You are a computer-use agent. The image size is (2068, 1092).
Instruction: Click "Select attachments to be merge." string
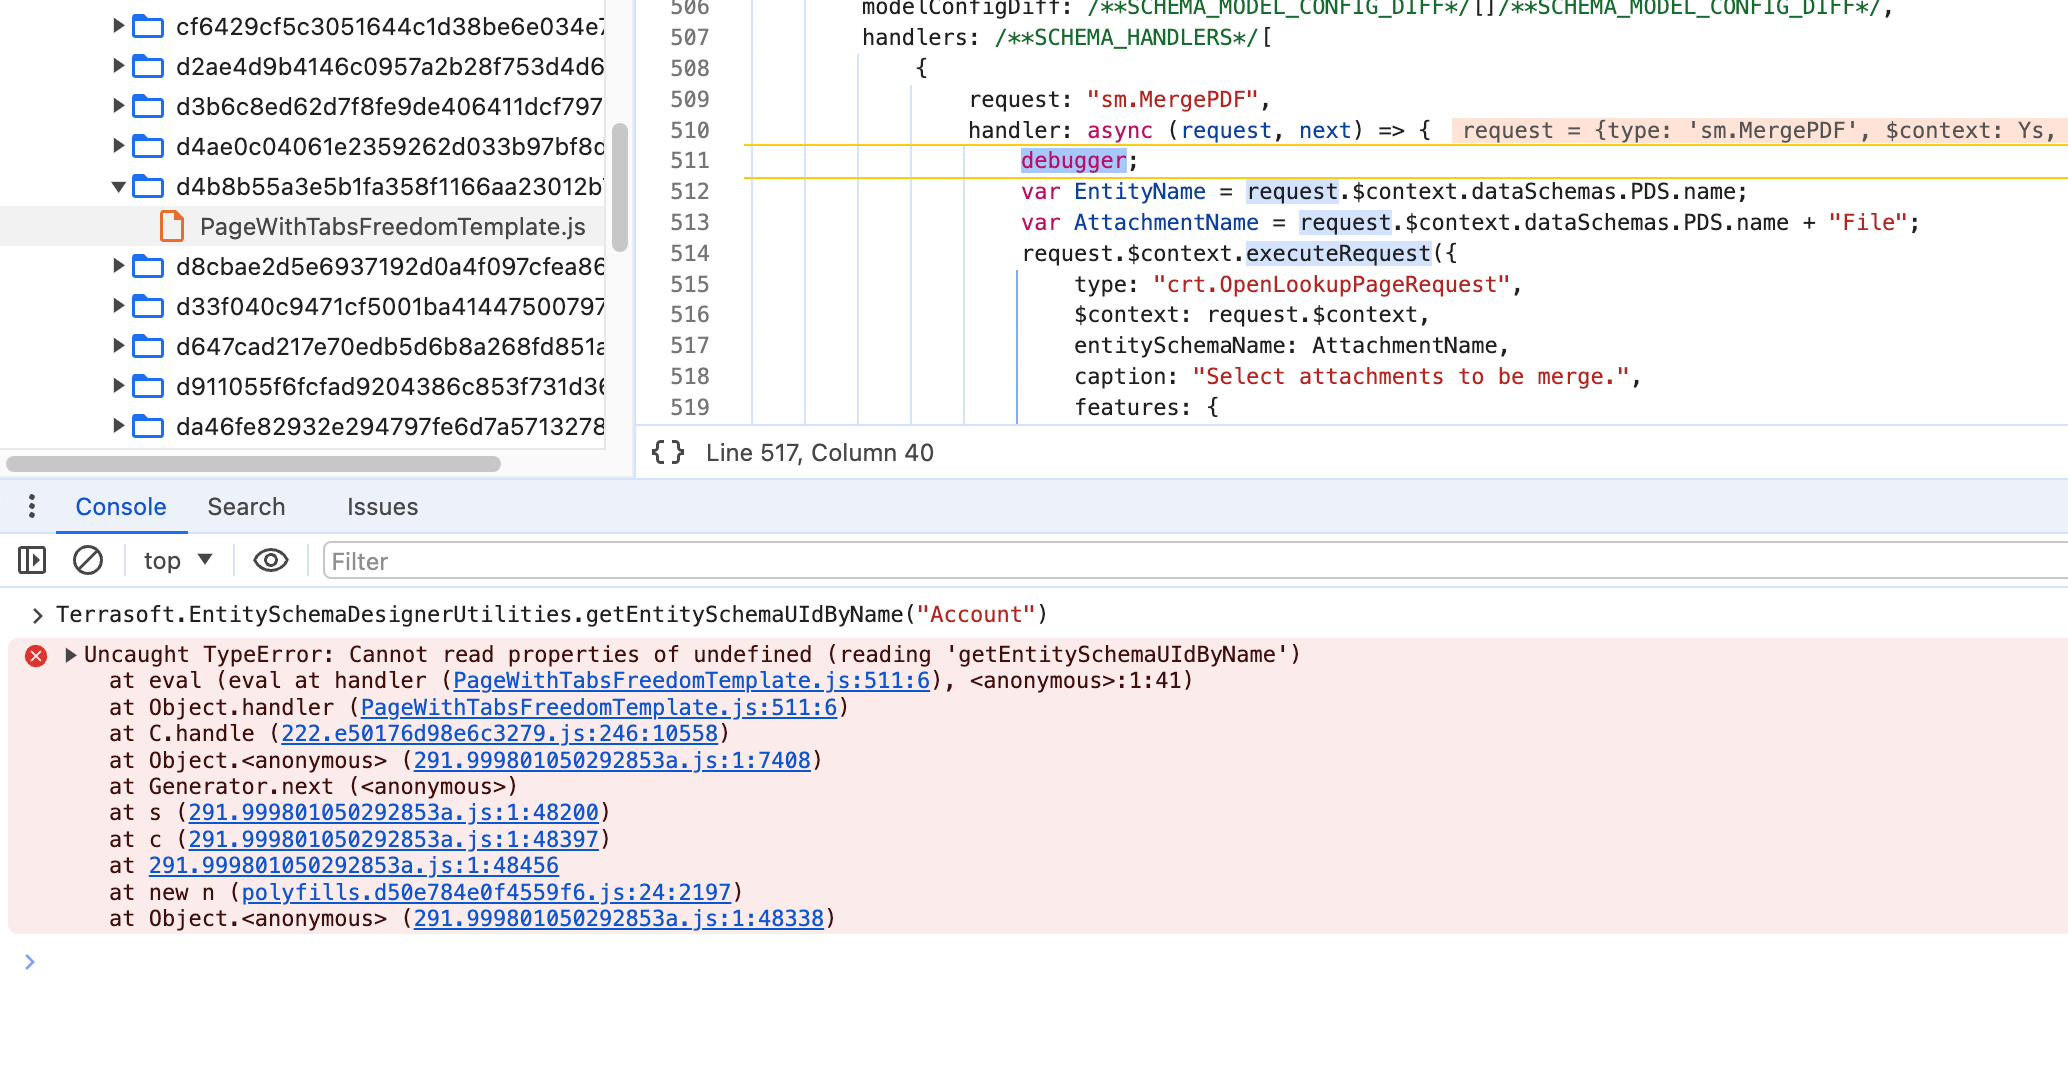pyautogui.click(x=1411, y=377)
